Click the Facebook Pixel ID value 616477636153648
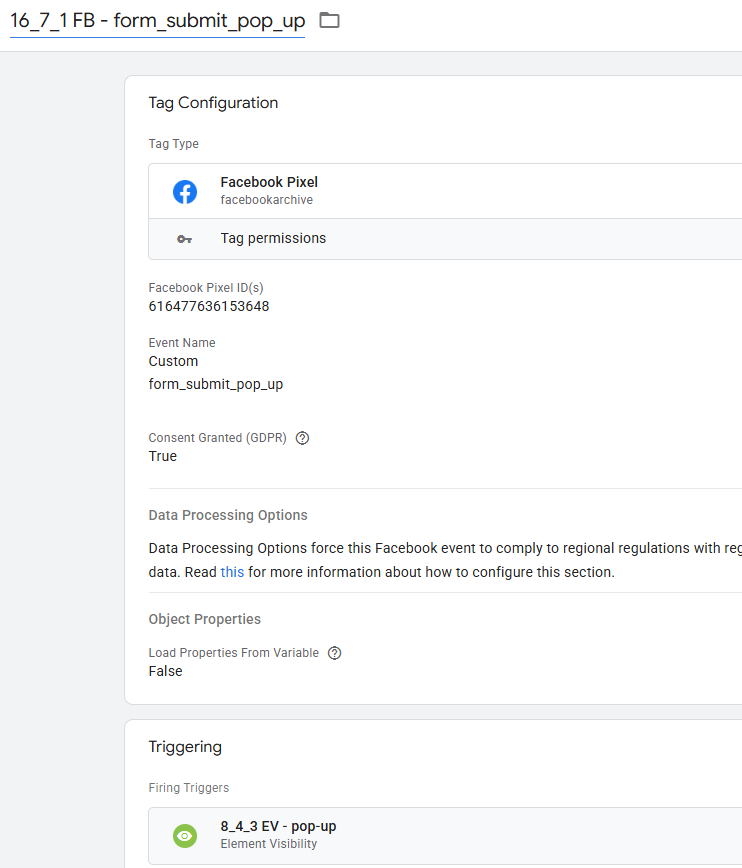Screen dimensions: 742x868 tap(209, 307)
